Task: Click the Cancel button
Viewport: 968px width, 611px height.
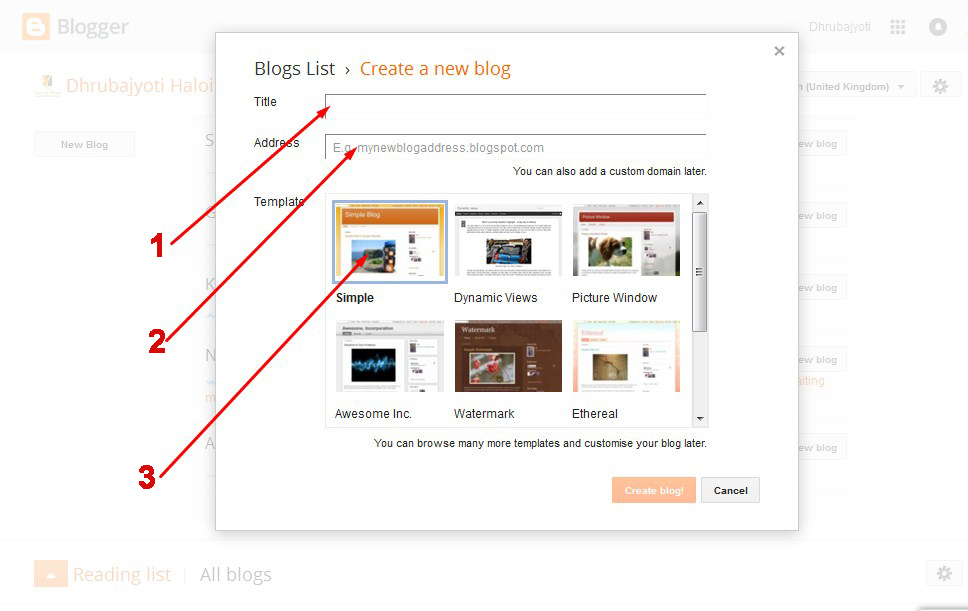Action: pos(730,490)
